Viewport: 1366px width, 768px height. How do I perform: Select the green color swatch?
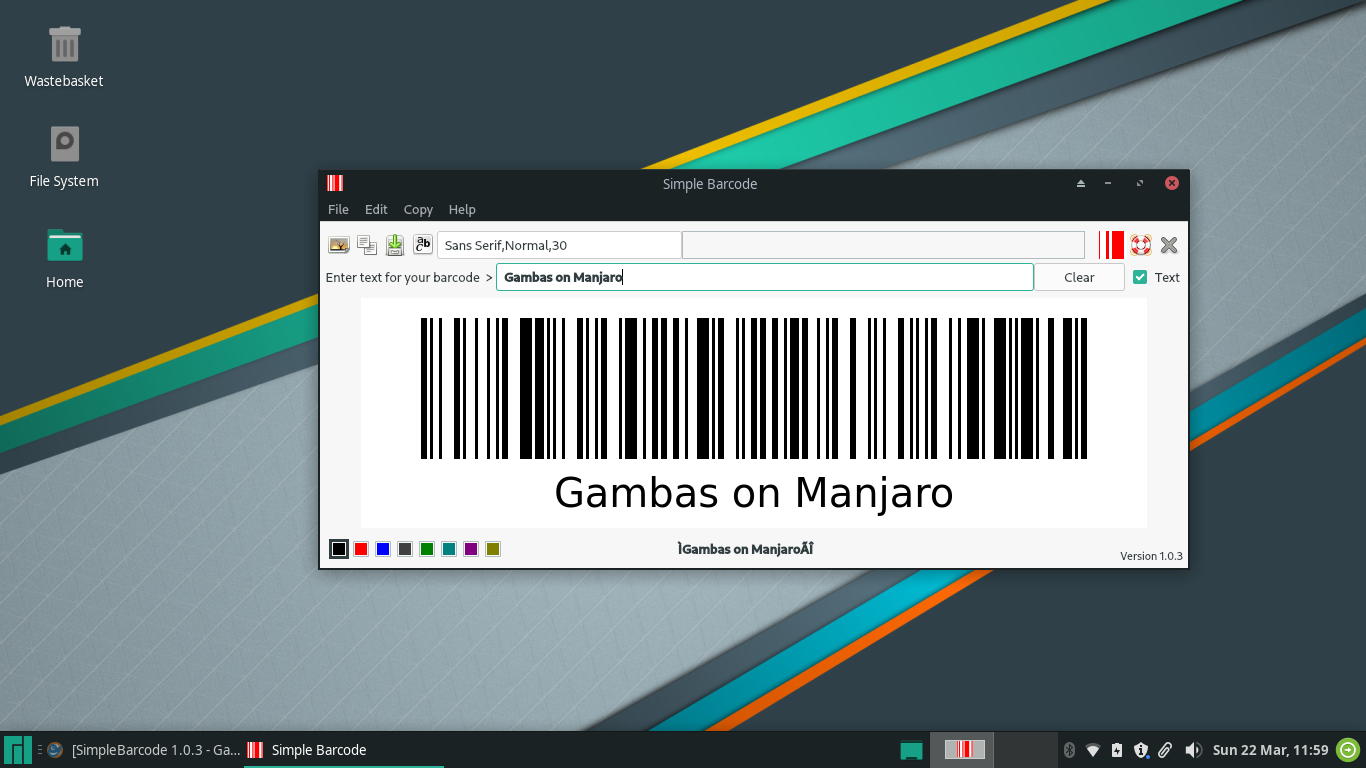[x=427, y=549]
